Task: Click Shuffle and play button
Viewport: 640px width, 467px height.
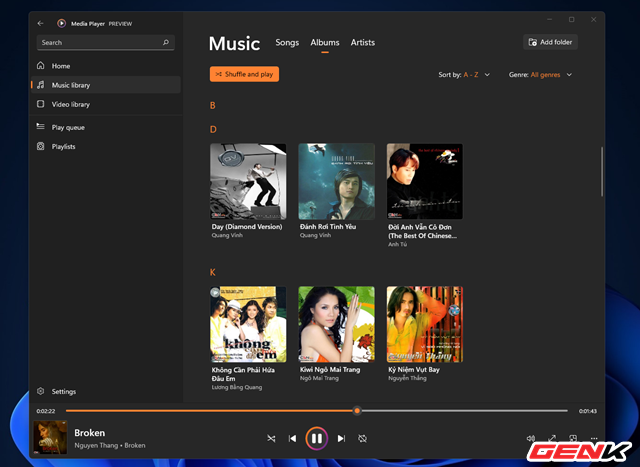Action: coord(244,74)
